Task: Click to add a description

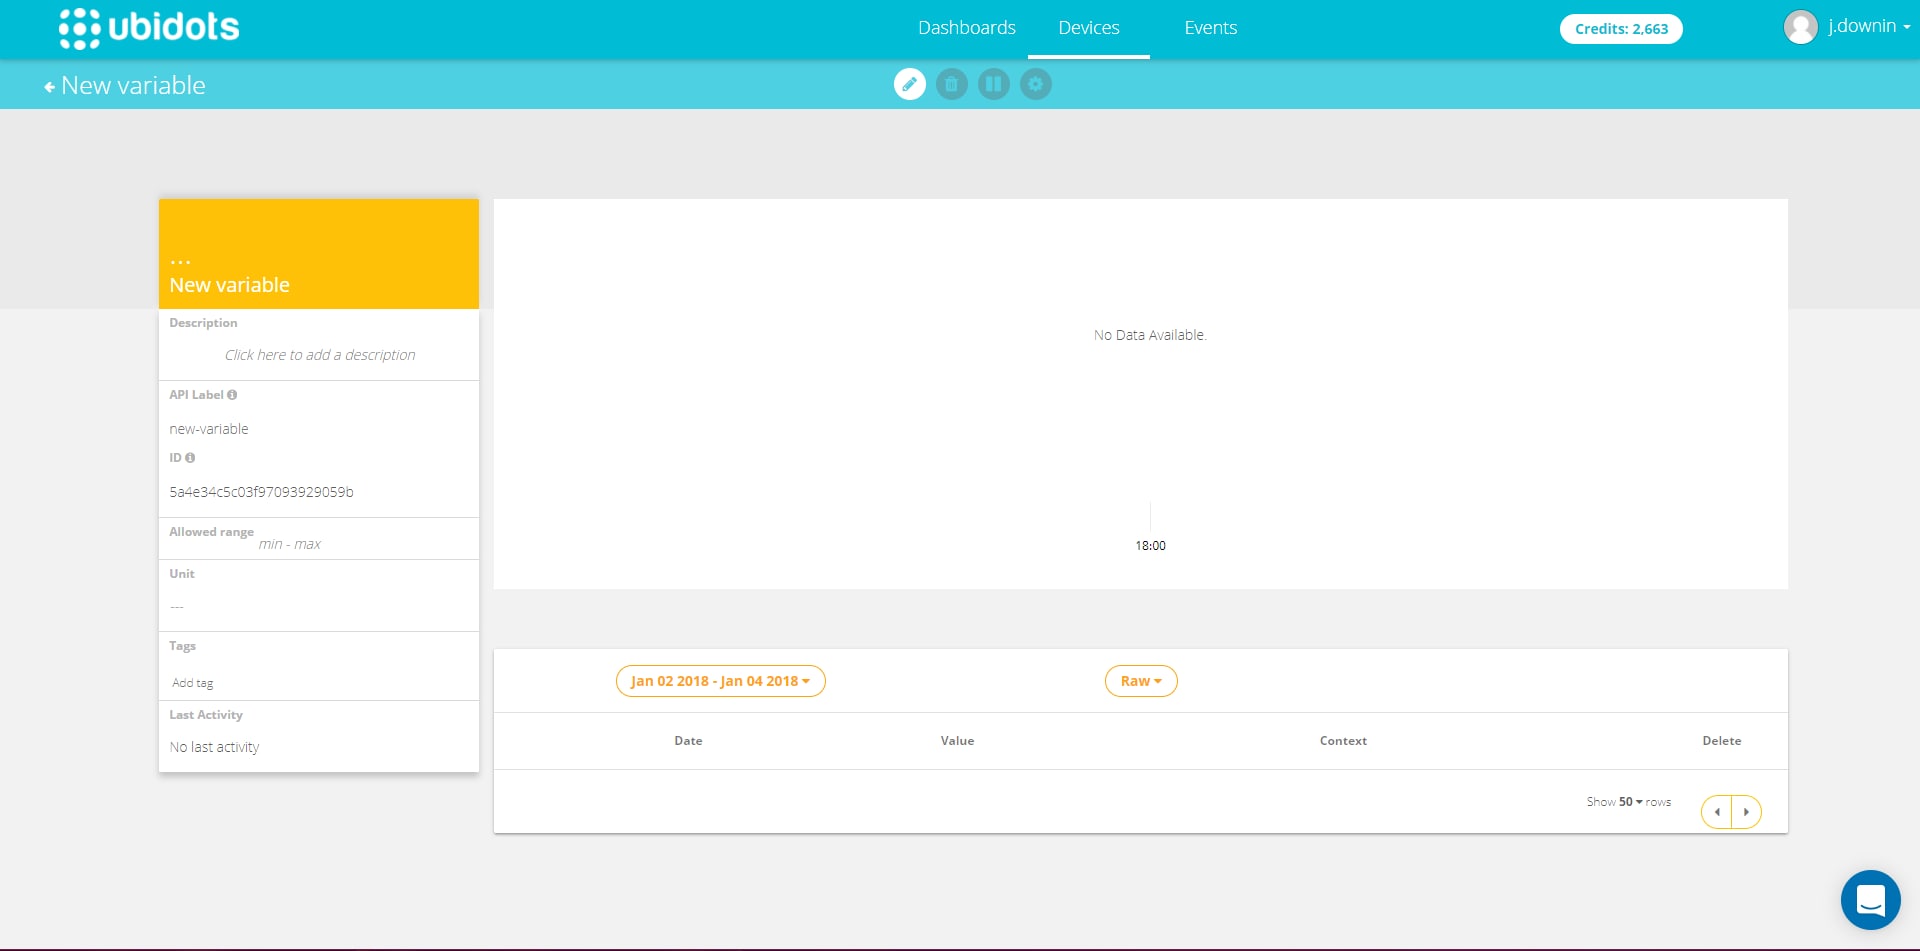Action: click(x=319, y=355)
